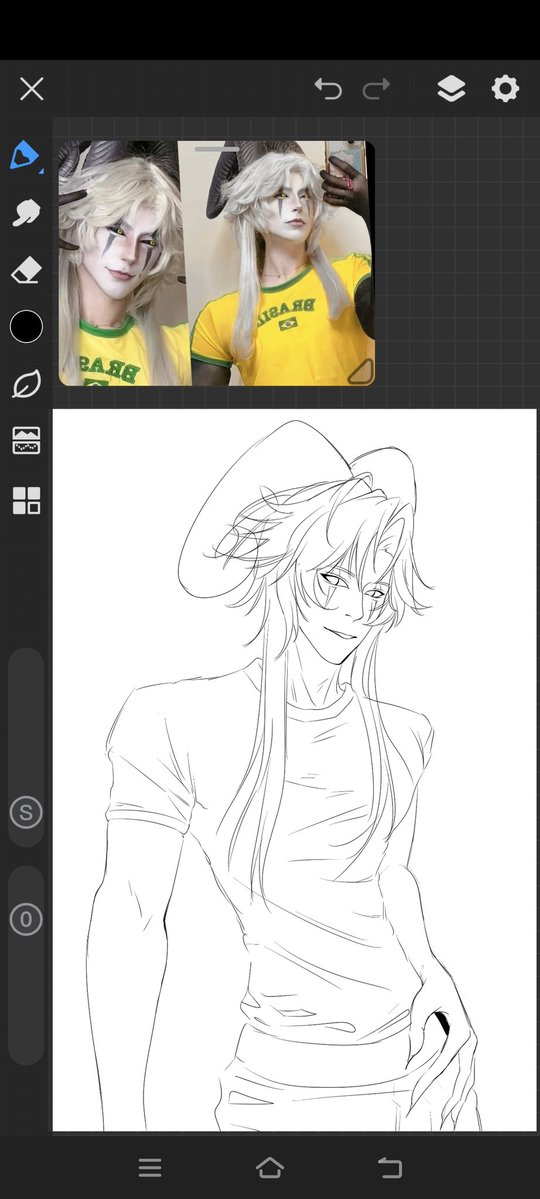The image size is (540, 1199).
Task: Open the four-square grid menu icon
Action: 26,500
